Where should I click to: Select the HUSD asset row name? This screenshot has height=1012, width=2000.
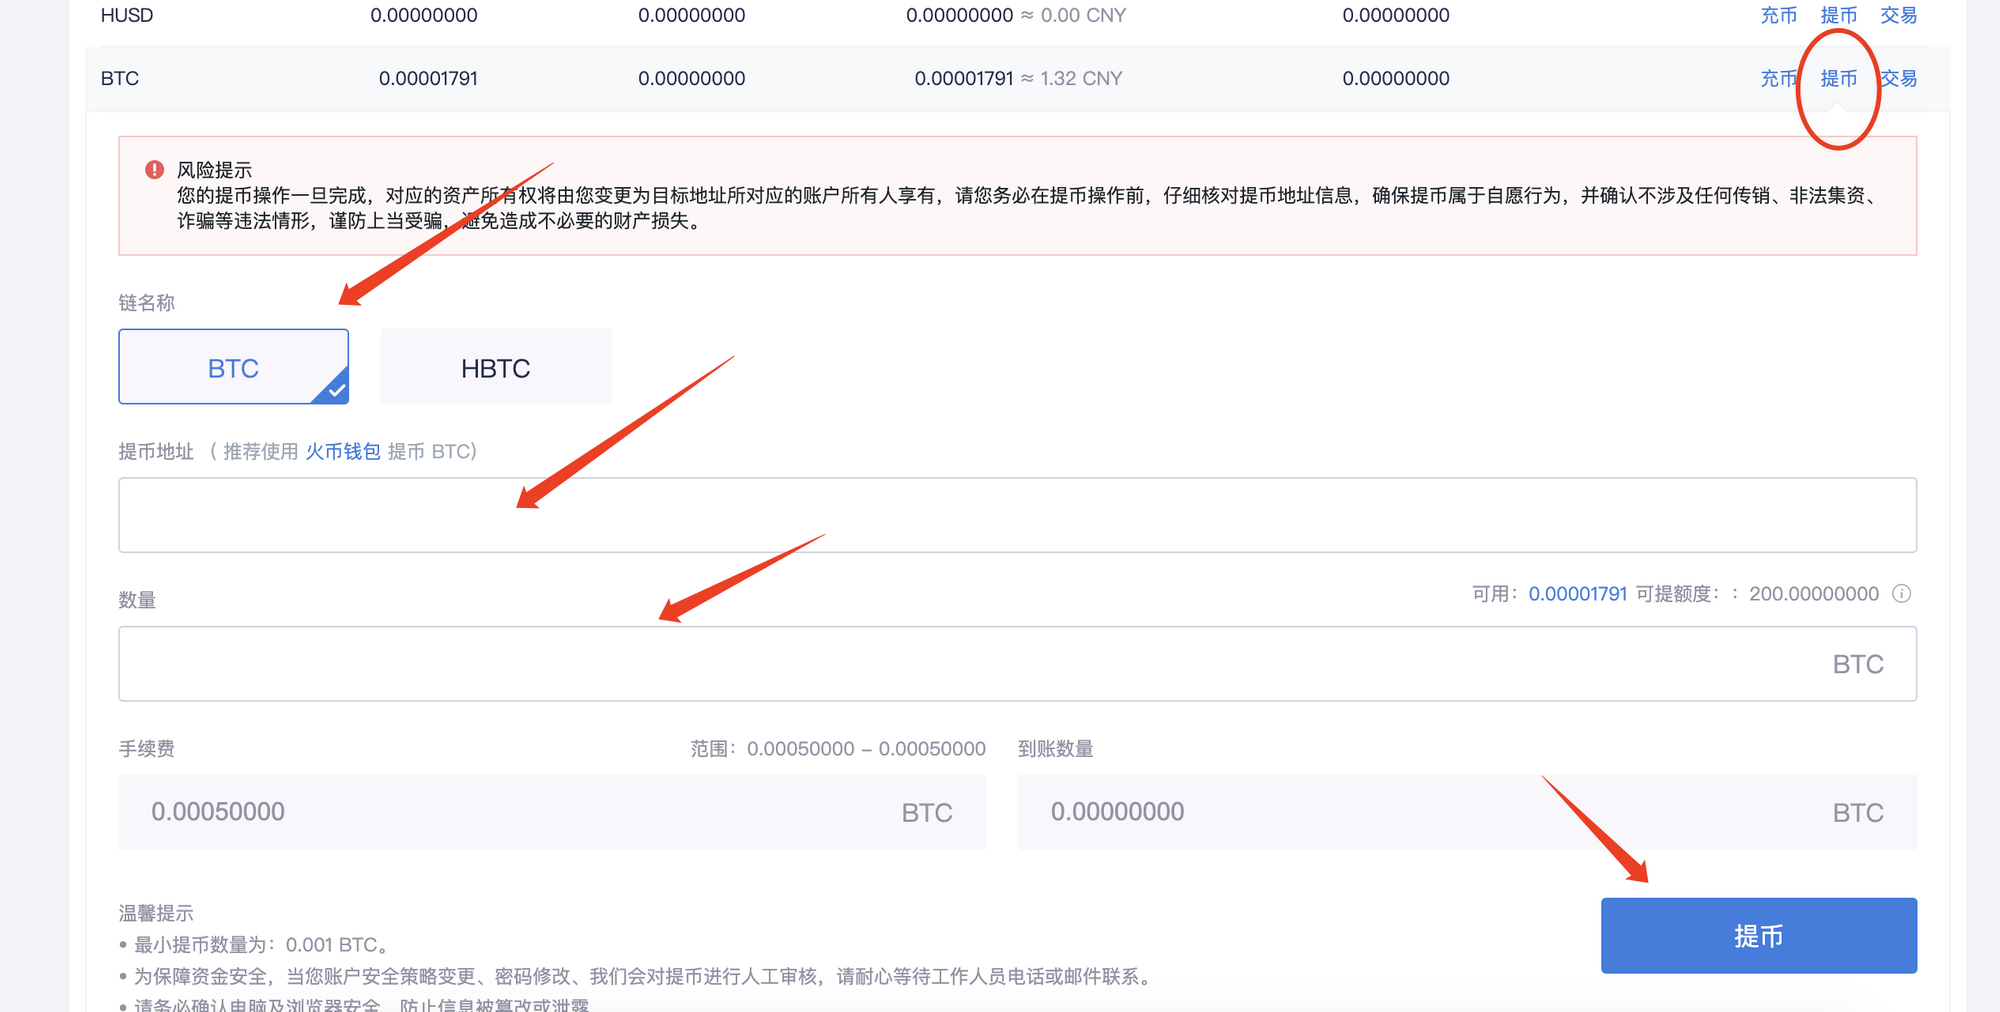(x=127, y=15)
